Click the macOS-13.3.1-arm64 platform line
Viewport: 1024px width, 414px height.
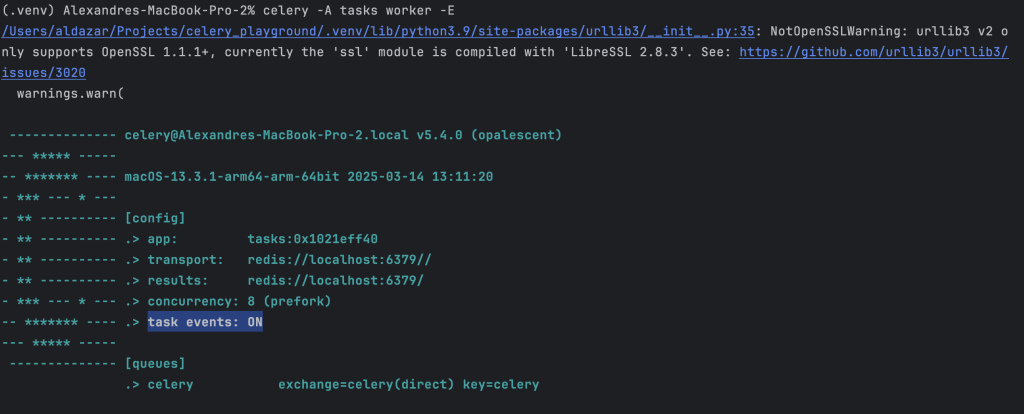coord(308,177)
